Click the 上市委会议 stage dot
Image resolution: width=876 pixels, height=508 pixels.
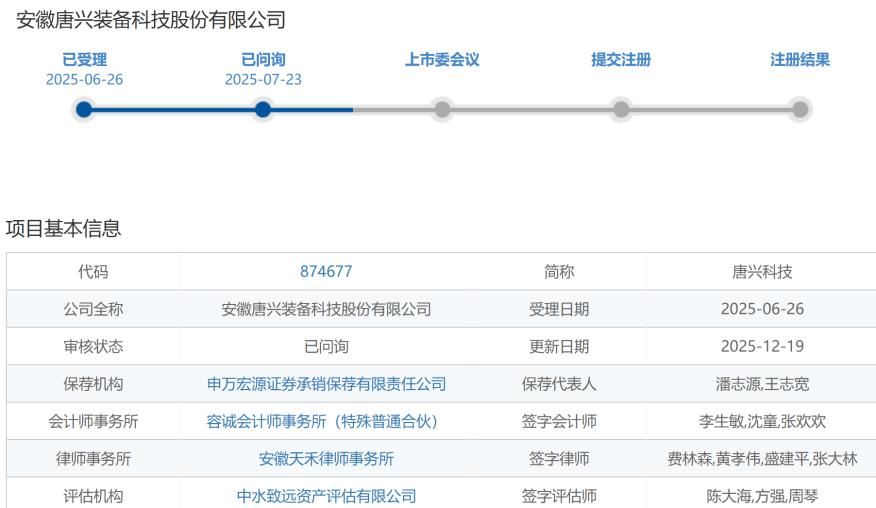[442, 109]
